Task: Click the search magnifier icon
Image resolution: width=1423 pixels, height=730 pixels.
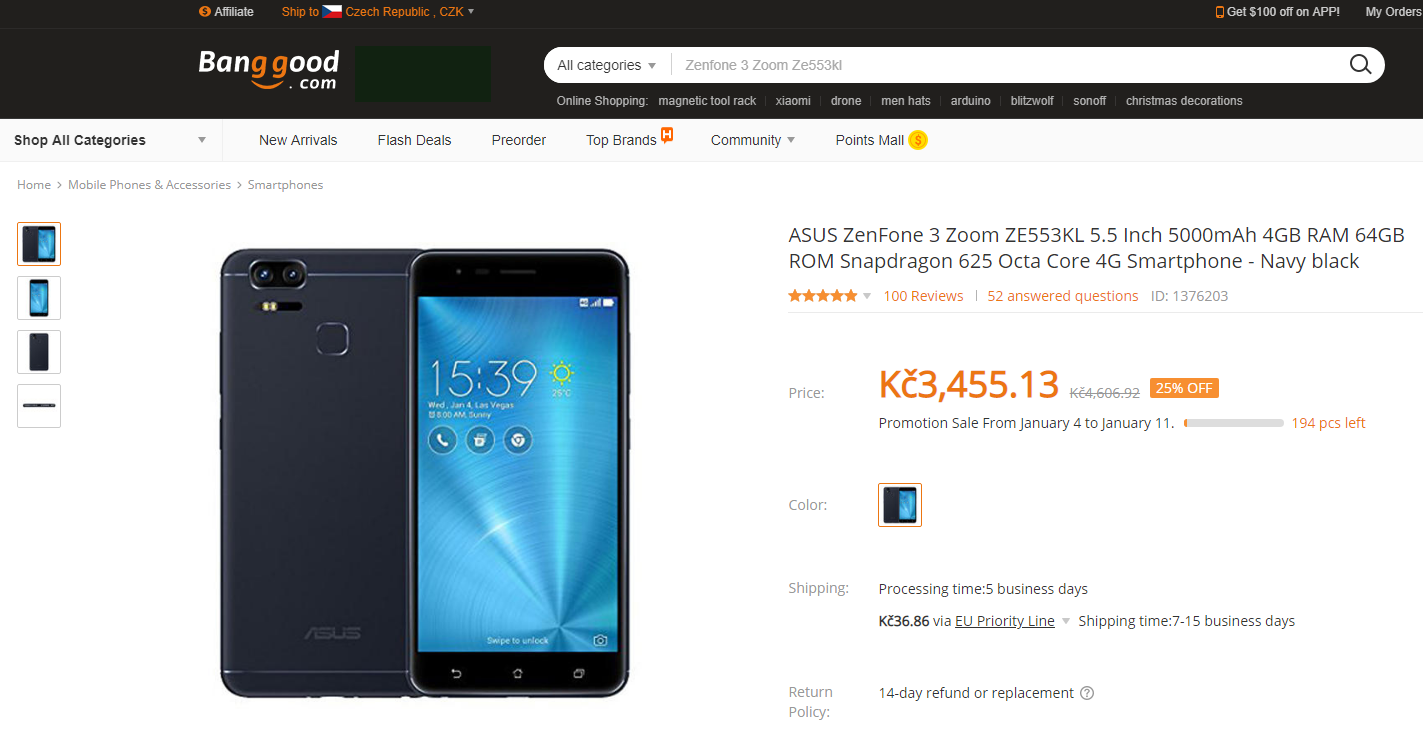Action: tap(1360, 65)
